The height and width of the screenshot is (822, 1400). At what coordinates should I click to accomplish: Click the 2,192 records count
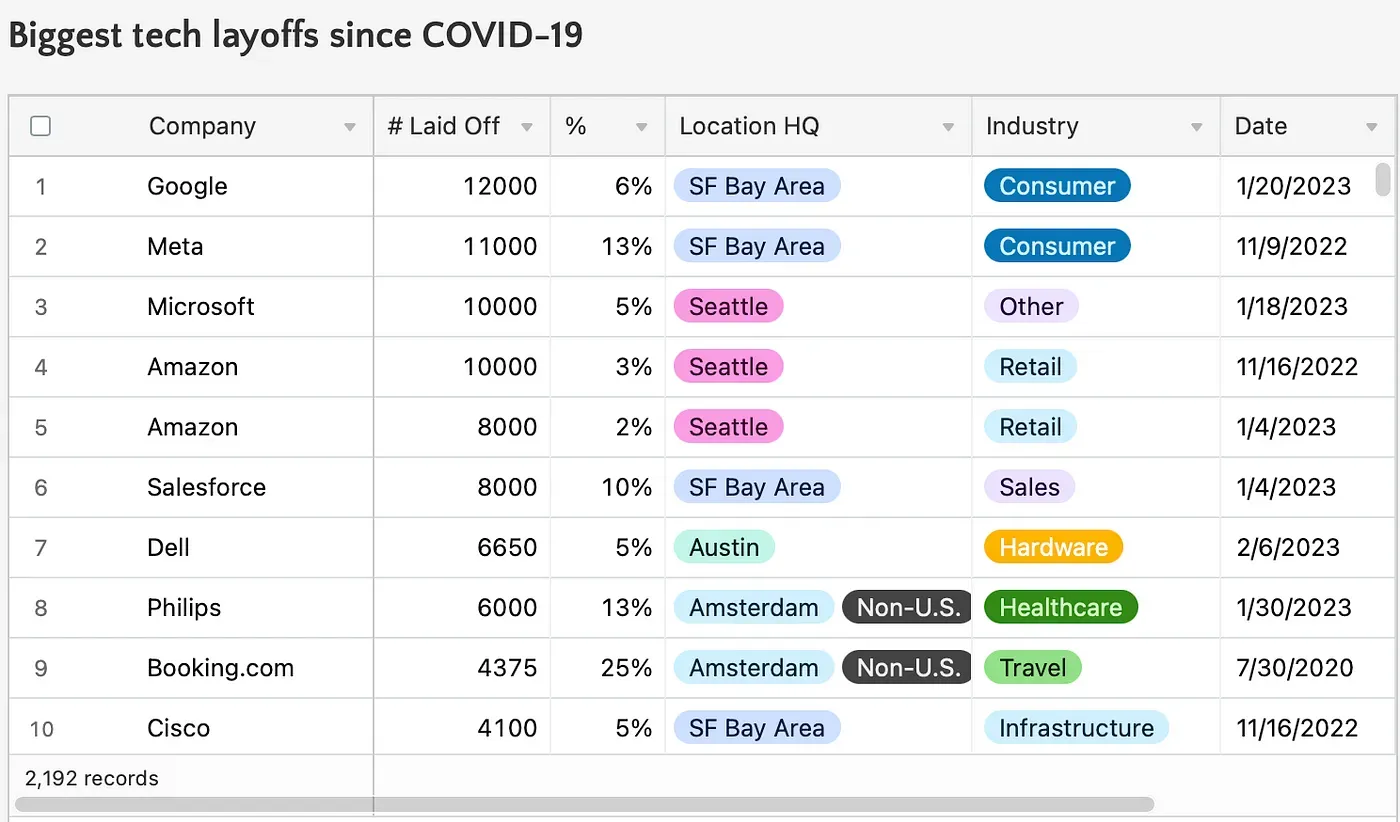[92, 778]
